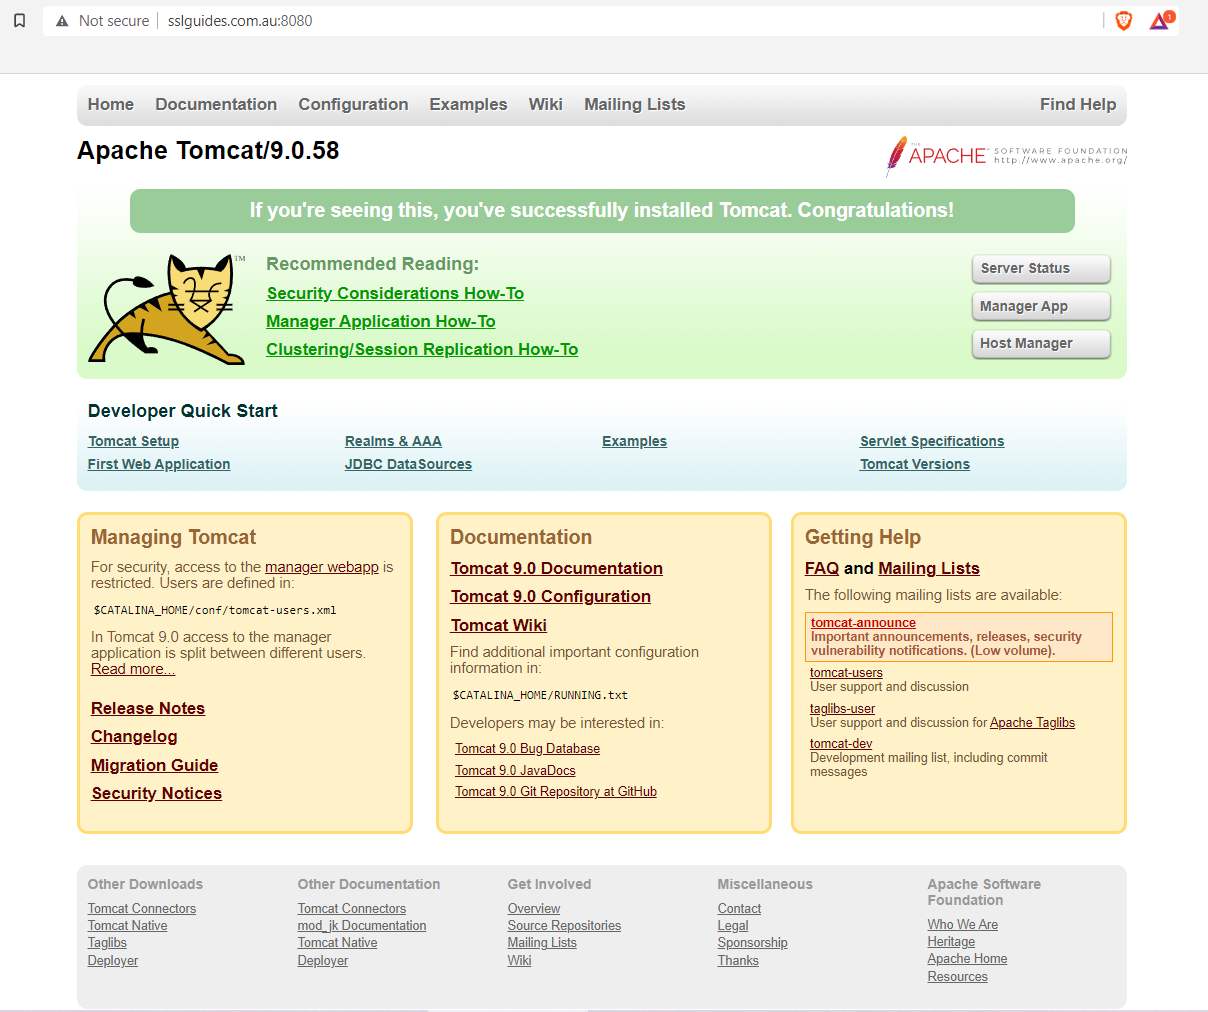Viewport: 1208px width, 1012px height.
Task: Open Security Considerations How-To link
Action: [x=395, y=293]
